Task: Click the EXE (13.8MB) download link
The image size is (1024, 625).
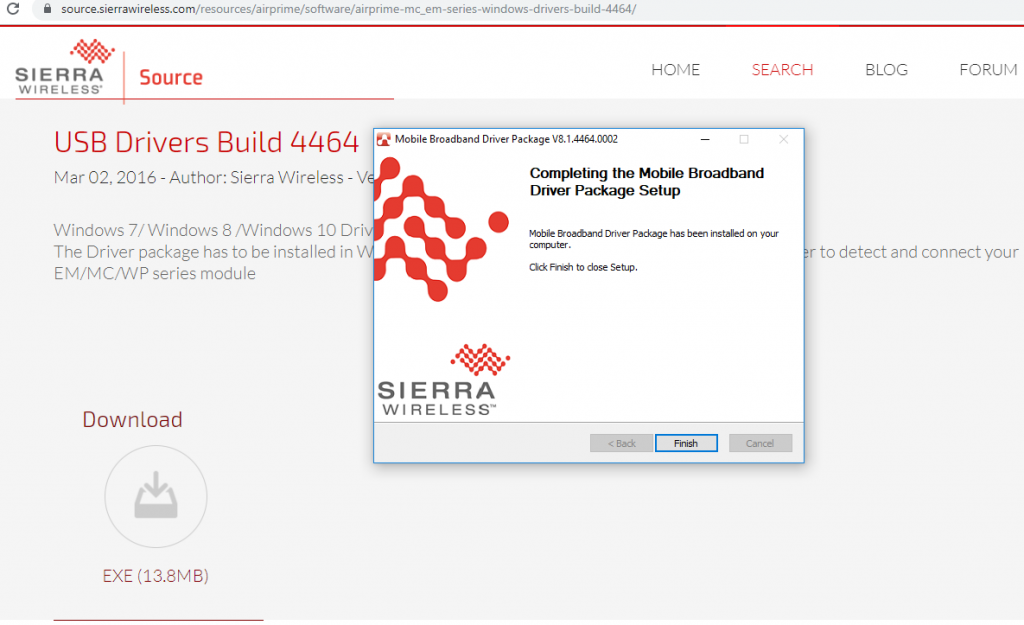Action: coord(155,576)
